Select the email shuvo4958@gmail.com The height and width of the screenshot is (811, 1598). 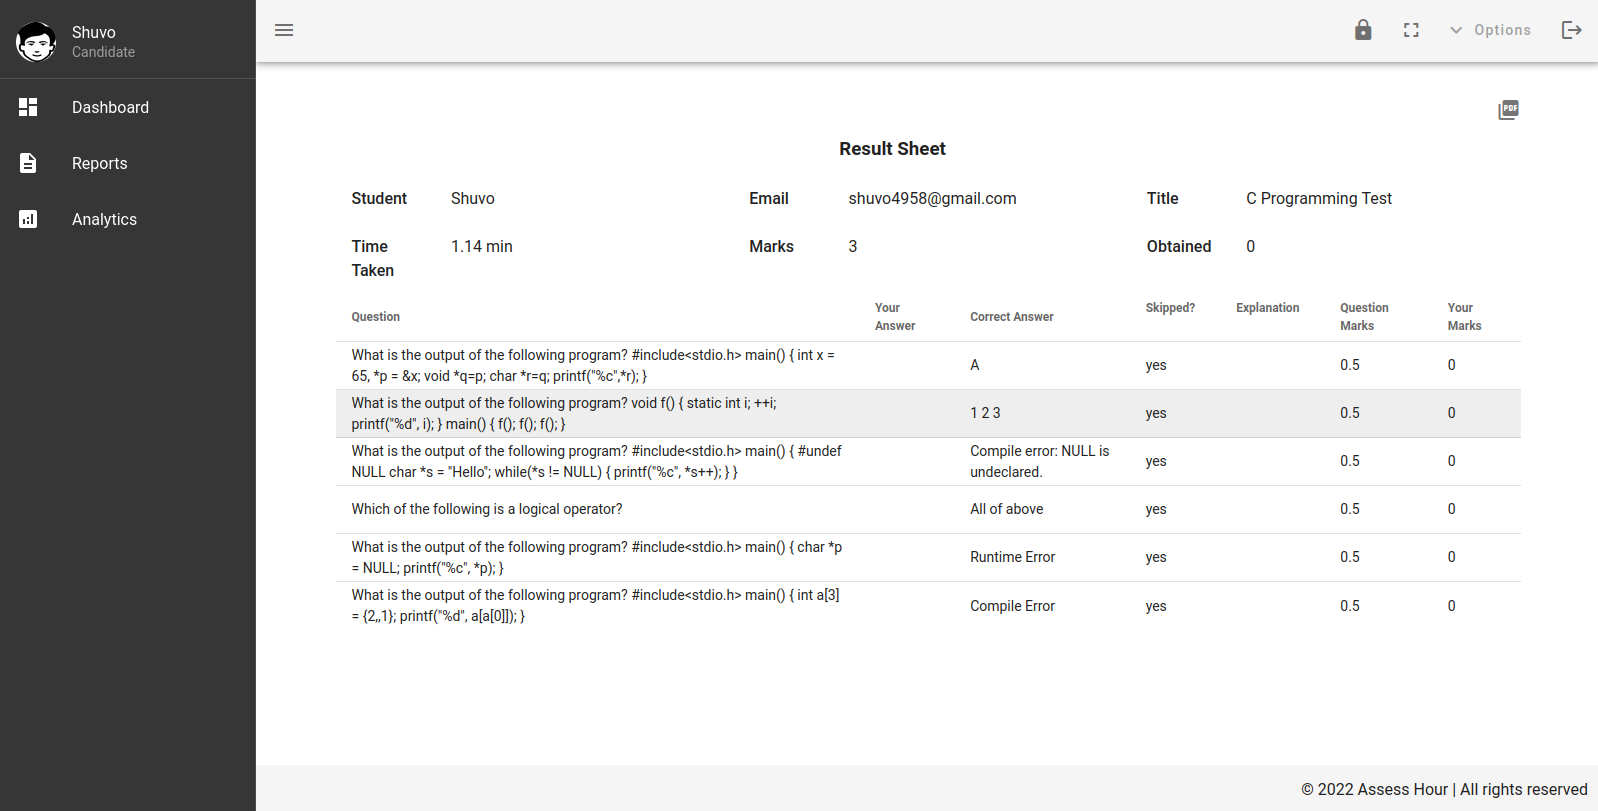pyautogui.click(x=932, y=198)
